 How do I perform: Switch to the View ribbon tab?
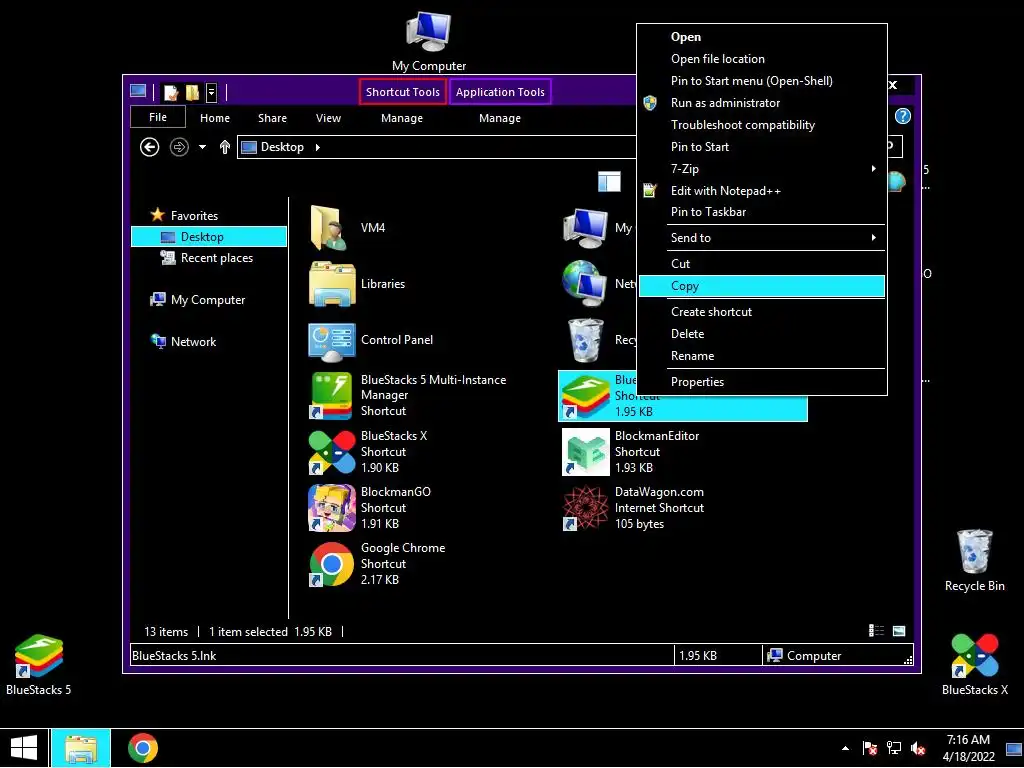point(328,118)
